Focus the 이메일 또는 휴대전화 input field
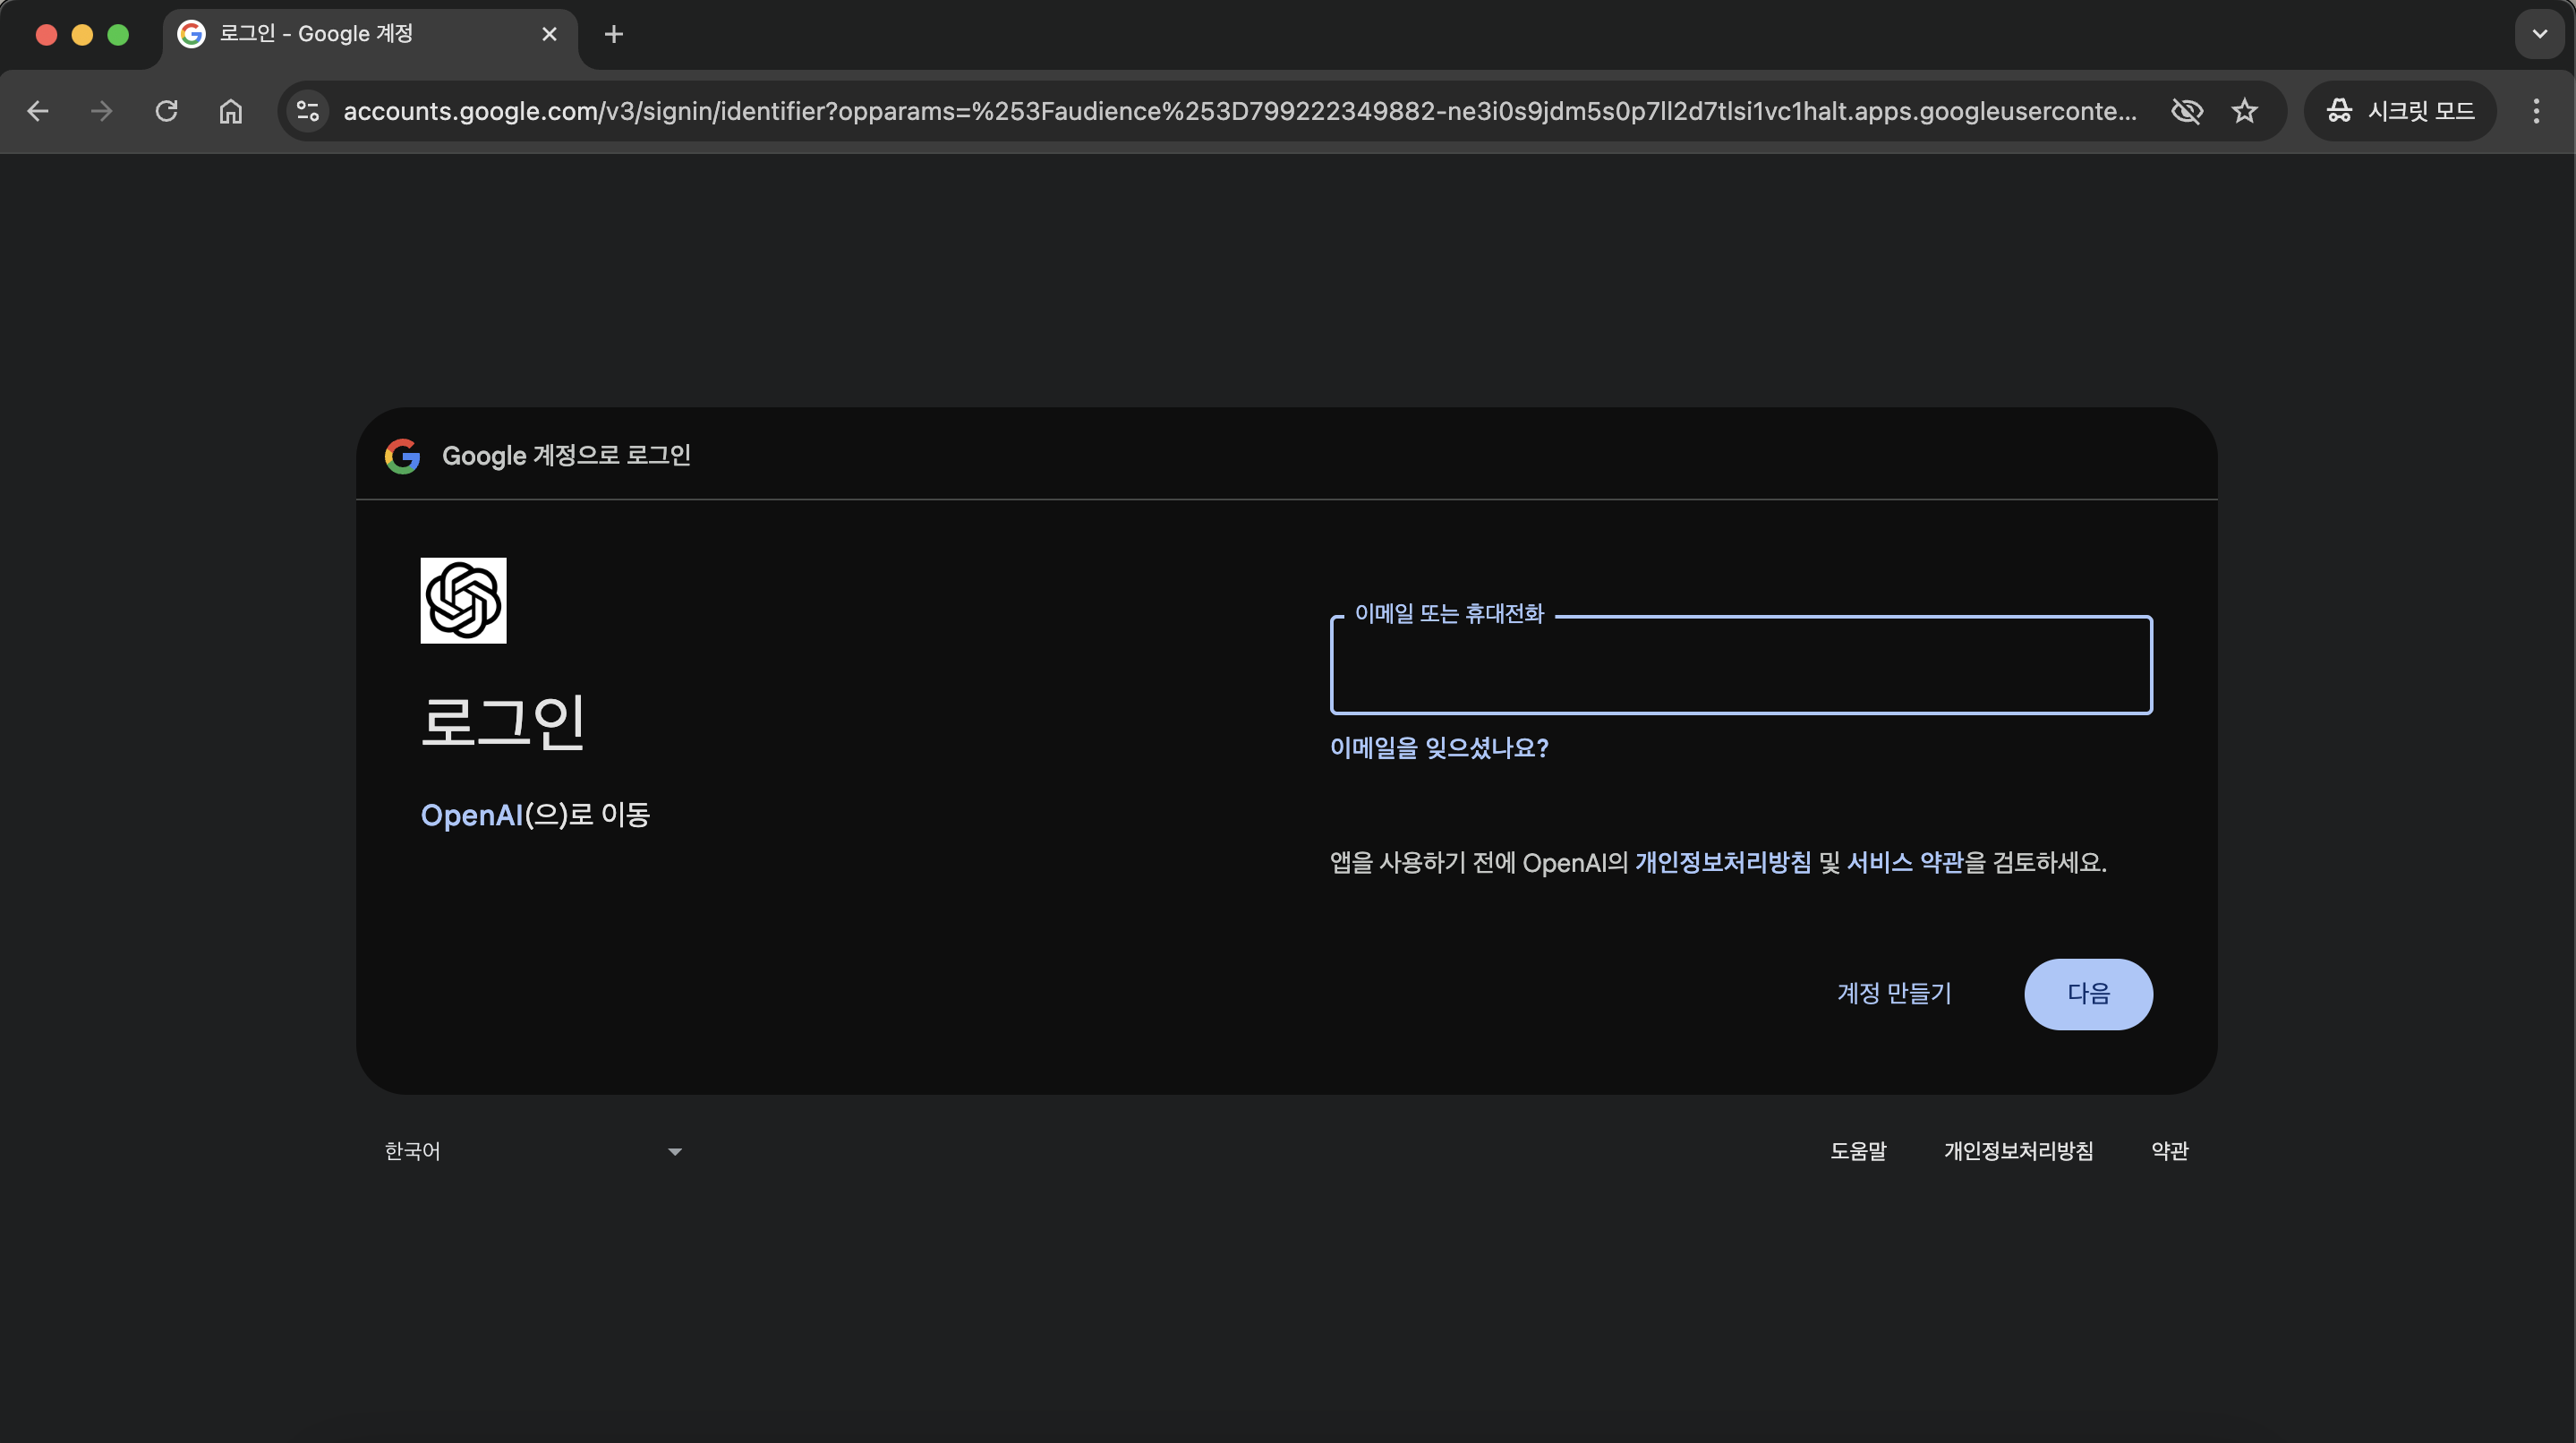The image size is (2576, 1443). 1740,666
